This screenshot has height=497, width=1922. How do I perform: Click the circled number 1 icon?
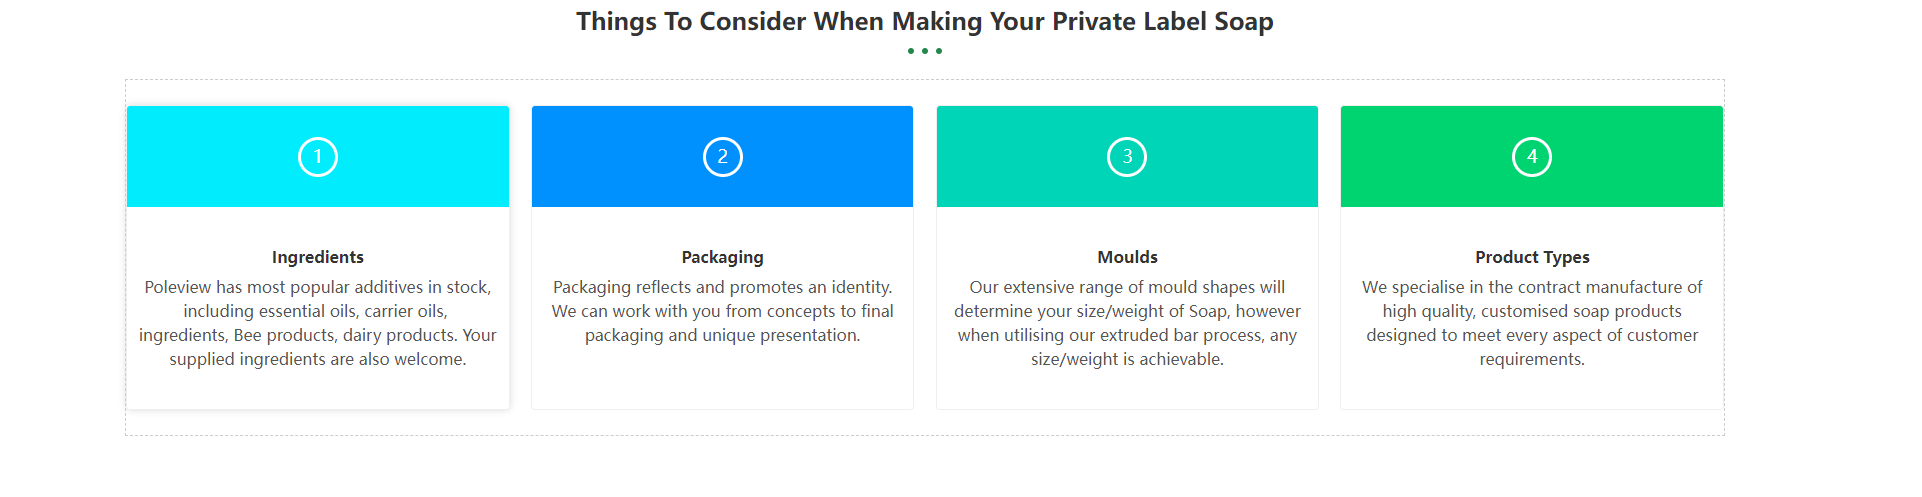click(x=318, y=157)
